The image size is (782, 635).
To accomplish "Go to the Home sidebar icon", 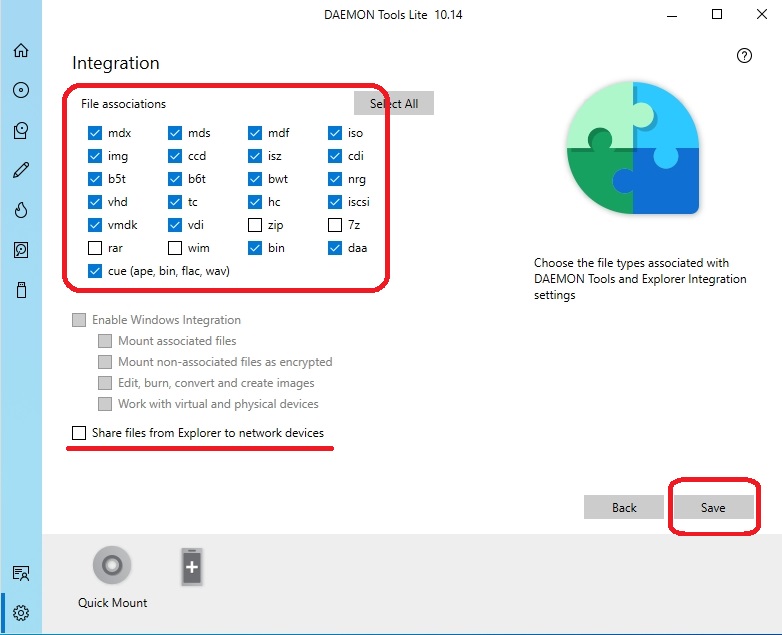I will coord(21,50).
